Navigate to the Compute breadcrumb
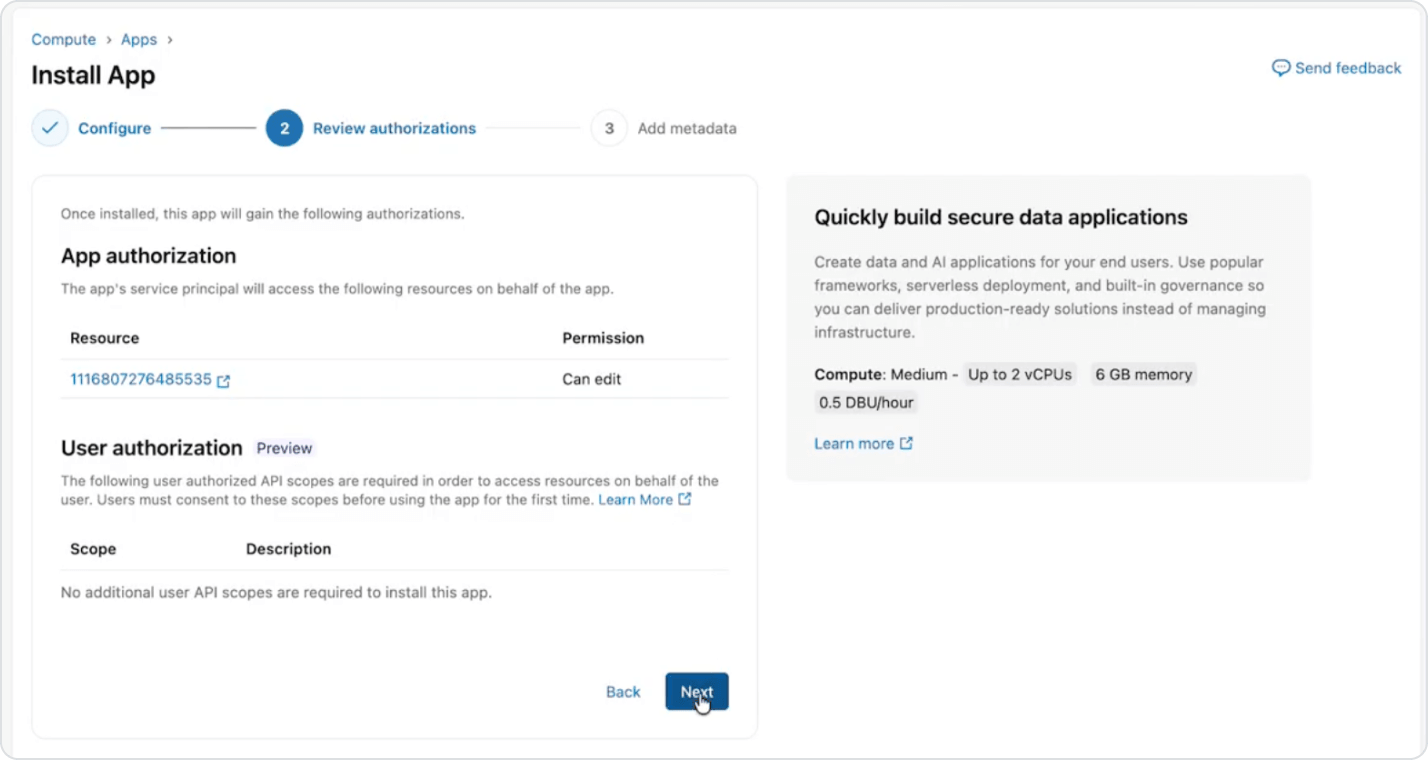This screenshot has width=1428, height=760. [x=63, y=39]
